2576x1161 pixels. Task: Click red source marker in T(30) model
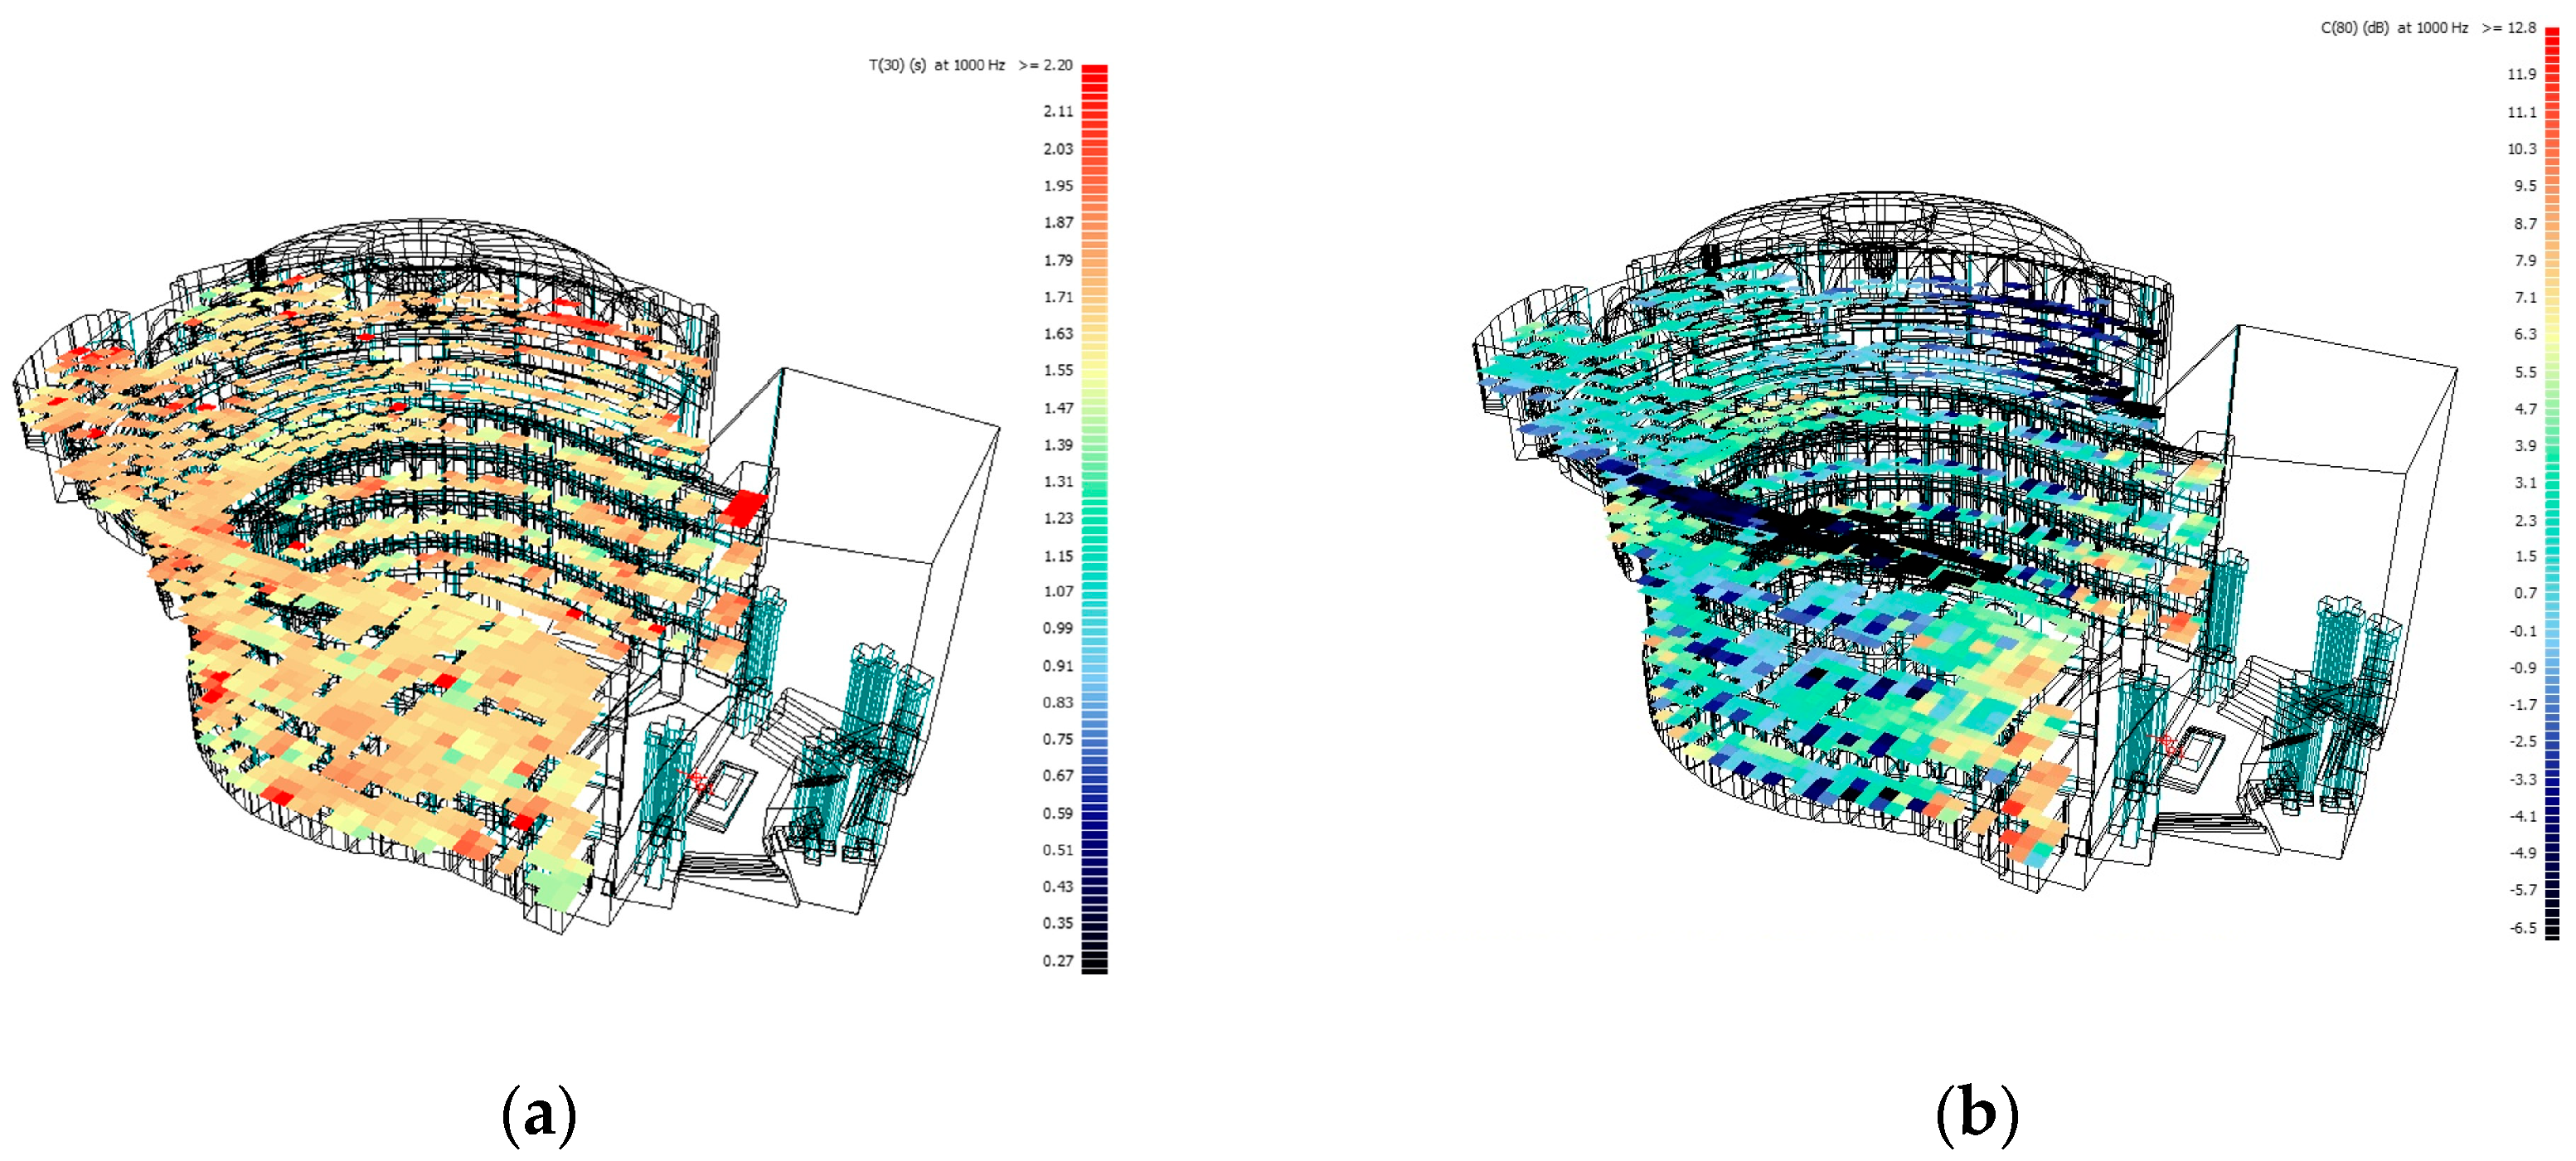coord(697,778)
